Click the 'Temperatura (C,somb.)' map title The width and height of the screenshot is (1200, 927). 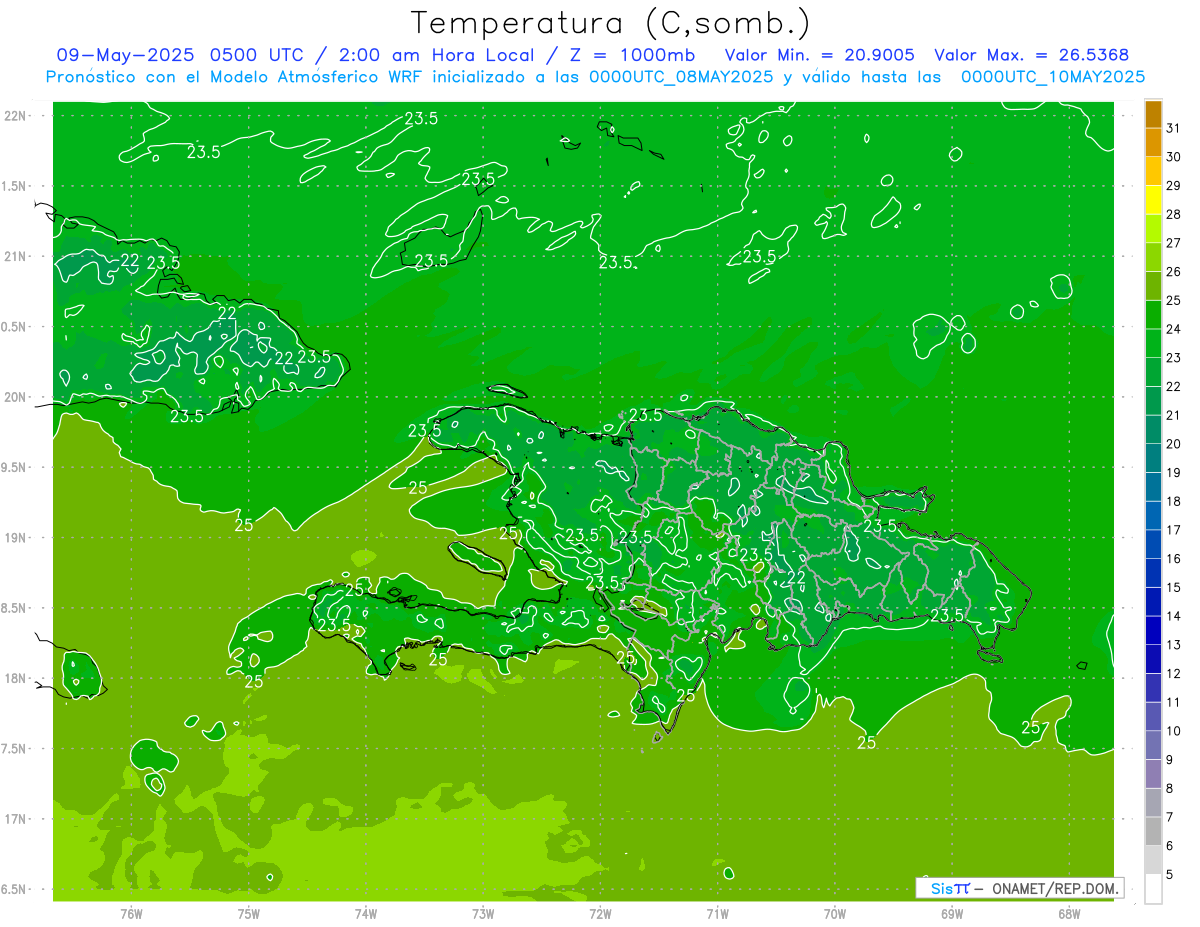click(611, 24)
